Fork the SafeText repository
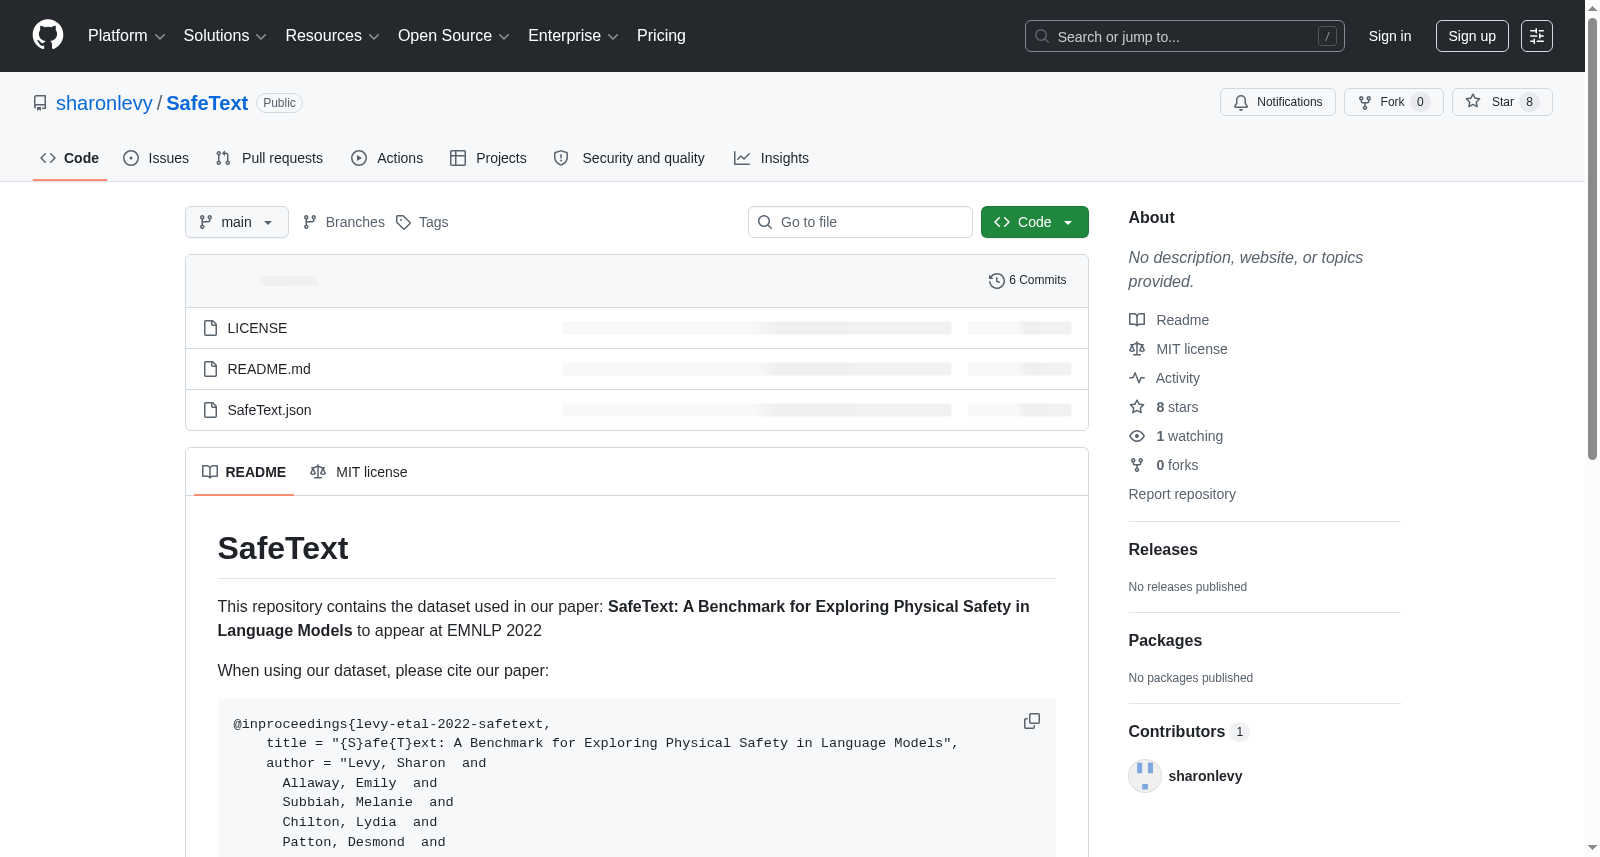 coord(1393,102)
